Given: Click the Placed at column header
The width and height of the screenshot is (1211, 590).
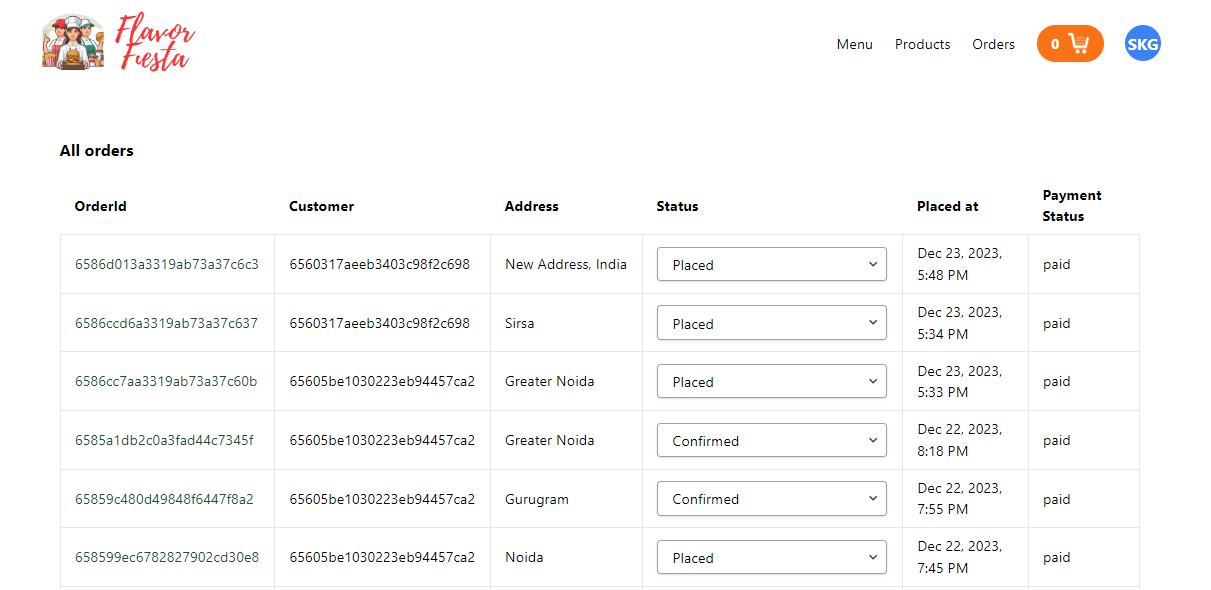Looking at the screenshot, I should [948, 206].
